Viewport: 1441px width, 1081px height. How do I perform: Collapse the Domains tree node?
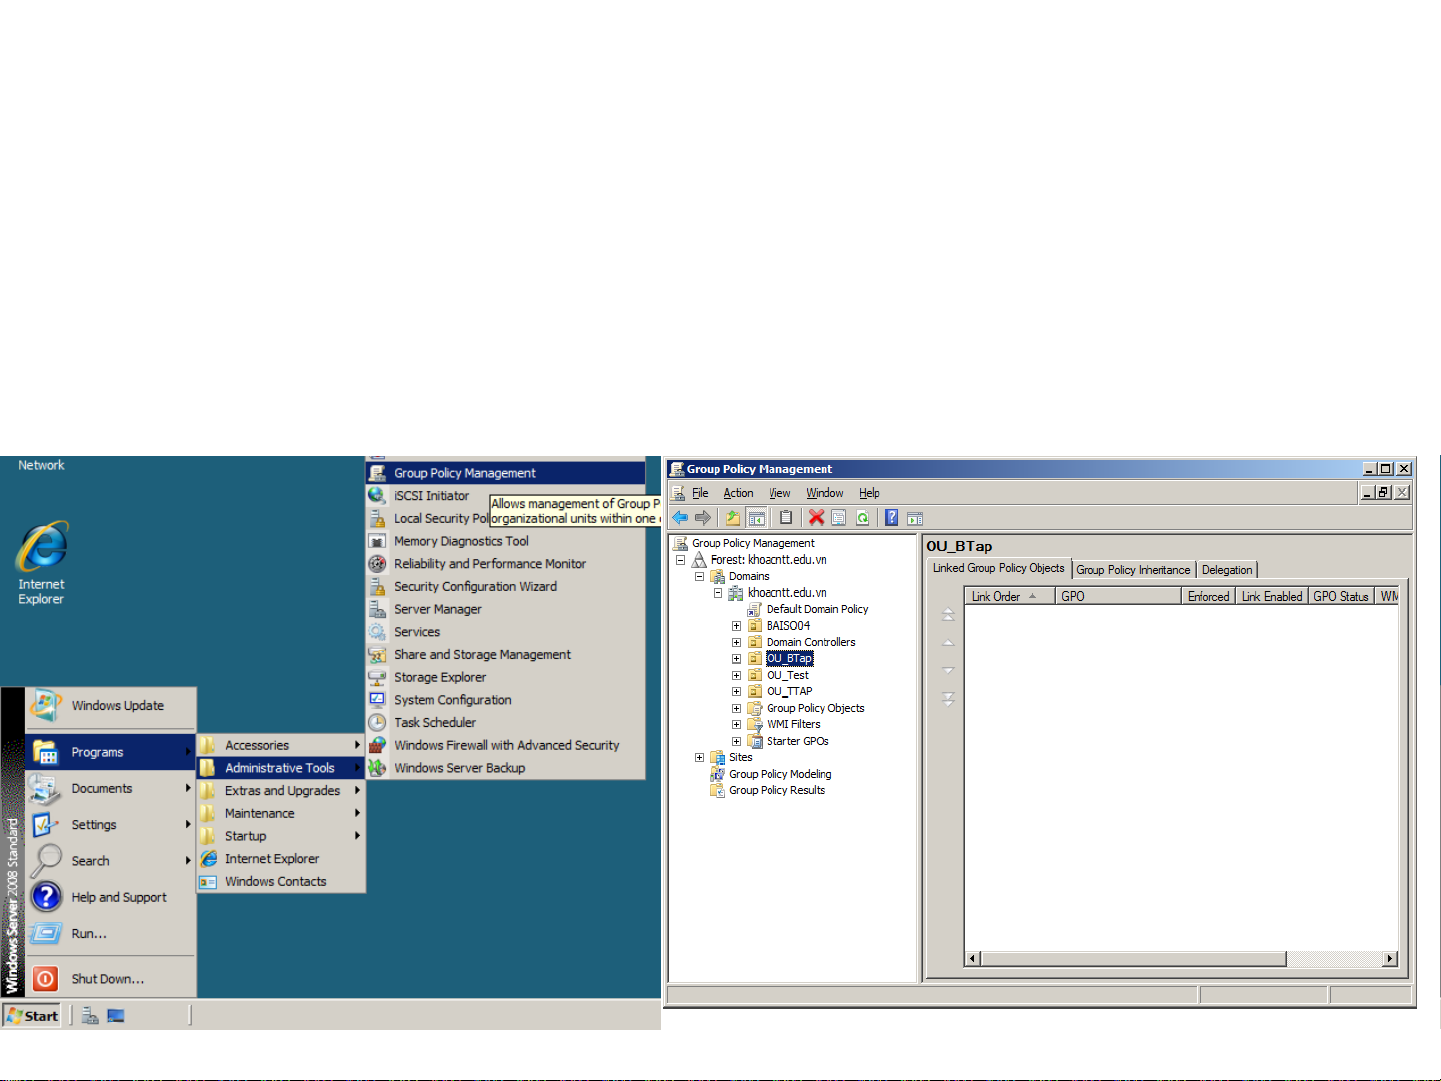point(699,576)
